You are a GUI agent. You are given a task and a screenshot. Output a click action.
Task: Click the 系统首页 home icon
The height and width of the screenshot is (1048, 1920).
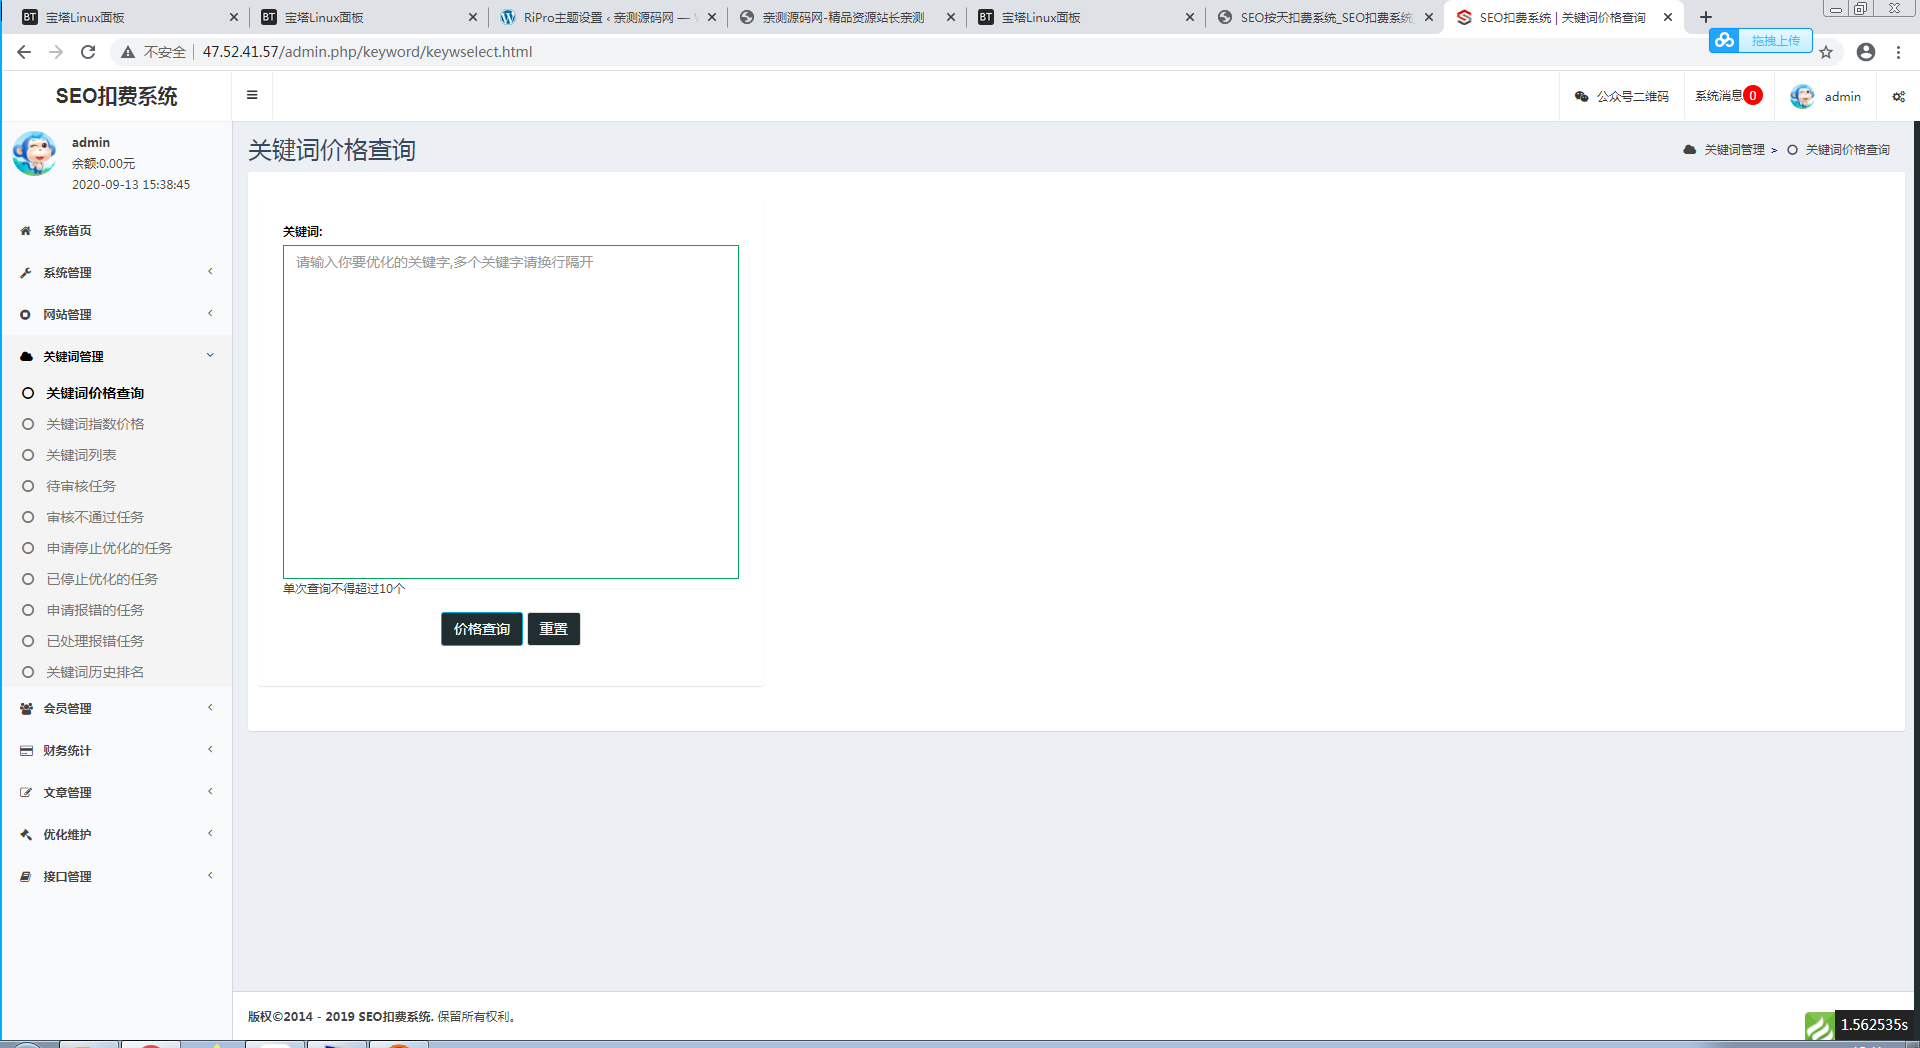26,231
